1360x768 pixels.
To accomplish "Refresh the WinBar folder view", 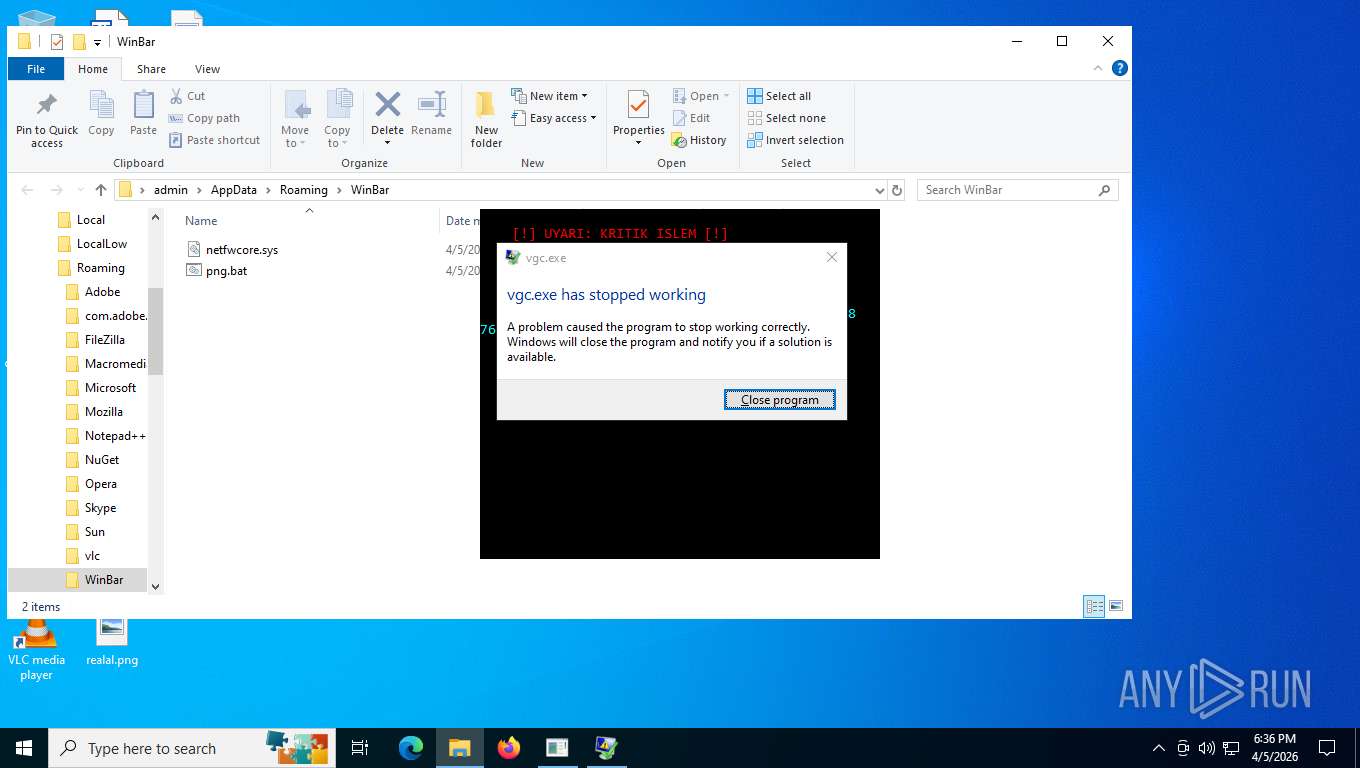I will pos(897,190).
